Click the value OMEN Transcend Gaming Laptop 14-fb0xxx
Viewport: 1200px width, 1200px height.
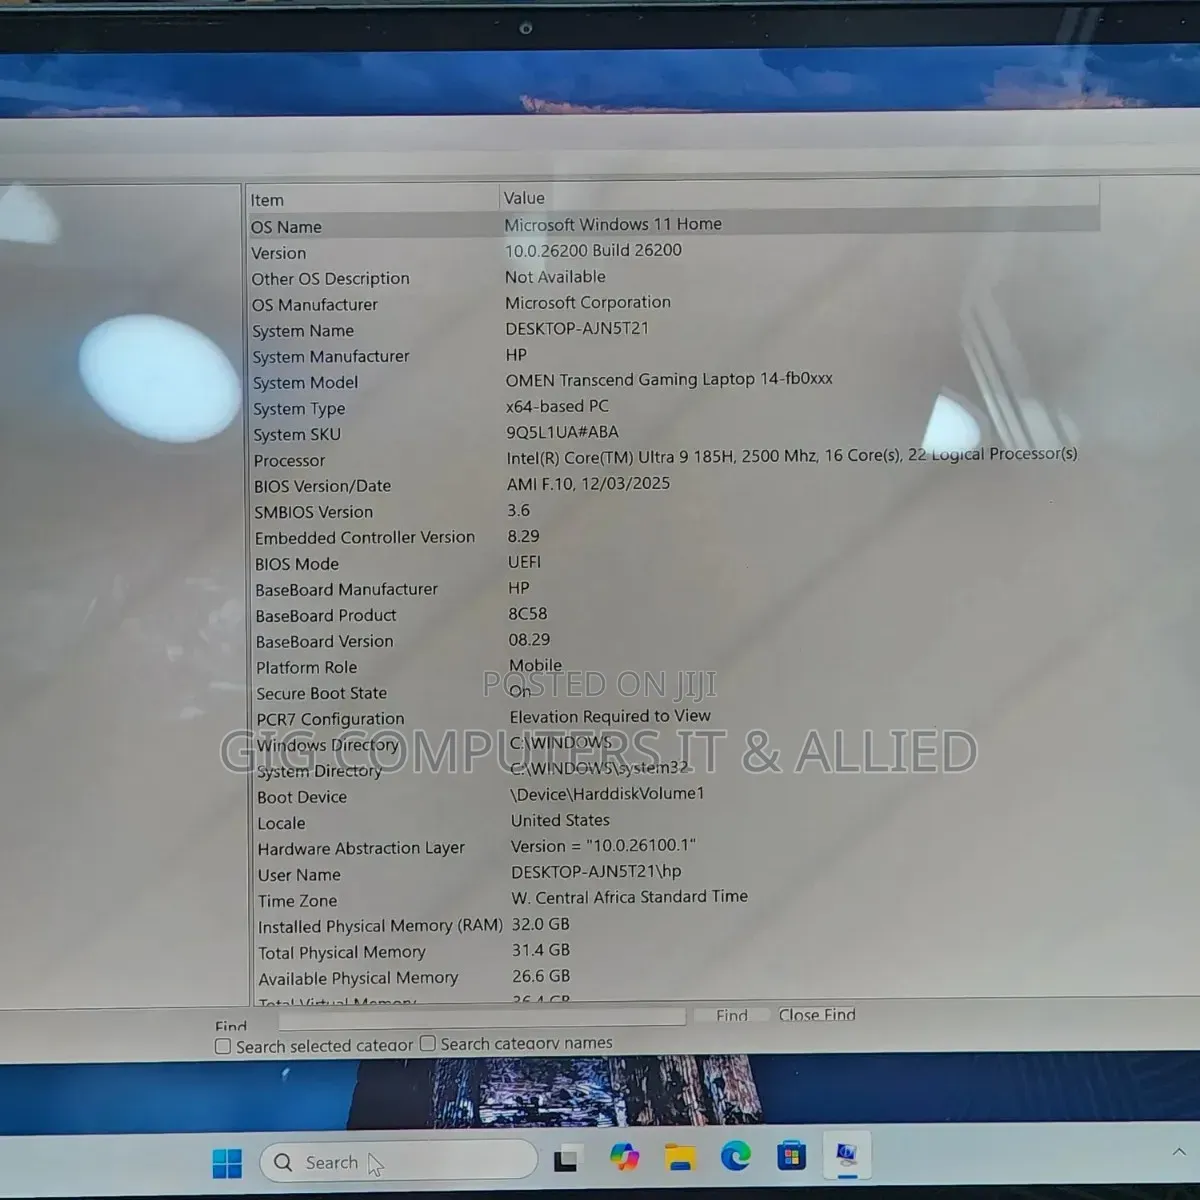click(669, 379)
